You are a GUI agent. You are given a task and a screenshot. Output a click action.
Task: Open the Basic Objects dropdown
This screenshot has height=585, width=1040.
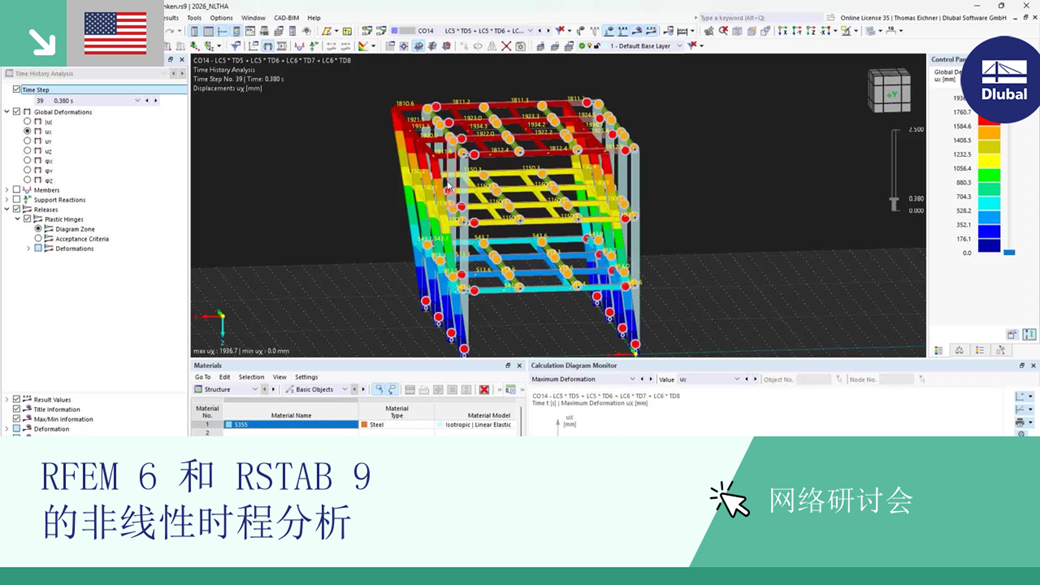click(345, 389)
